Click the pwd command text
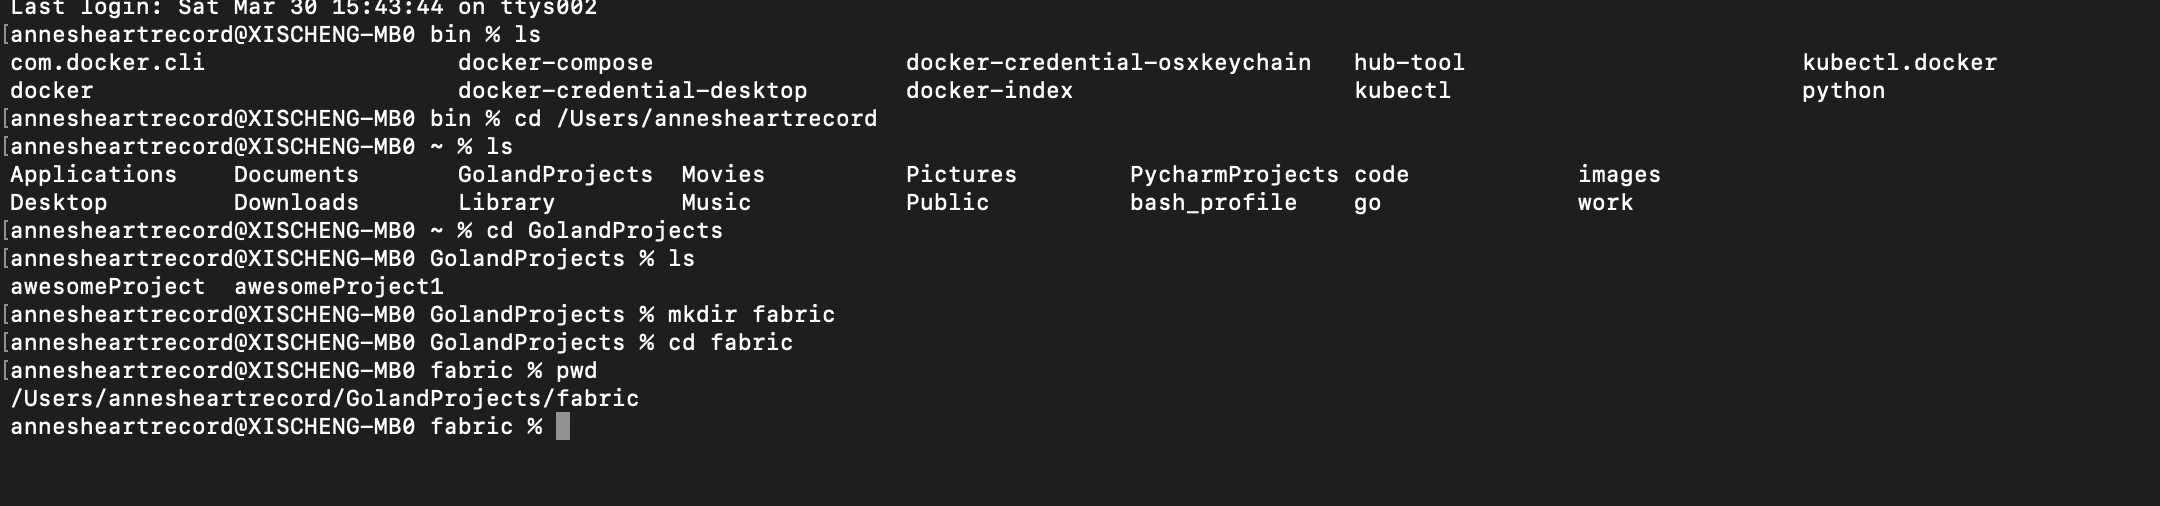Image resolution: width=2160 pixels, height=506 pixels. point(576,371)
